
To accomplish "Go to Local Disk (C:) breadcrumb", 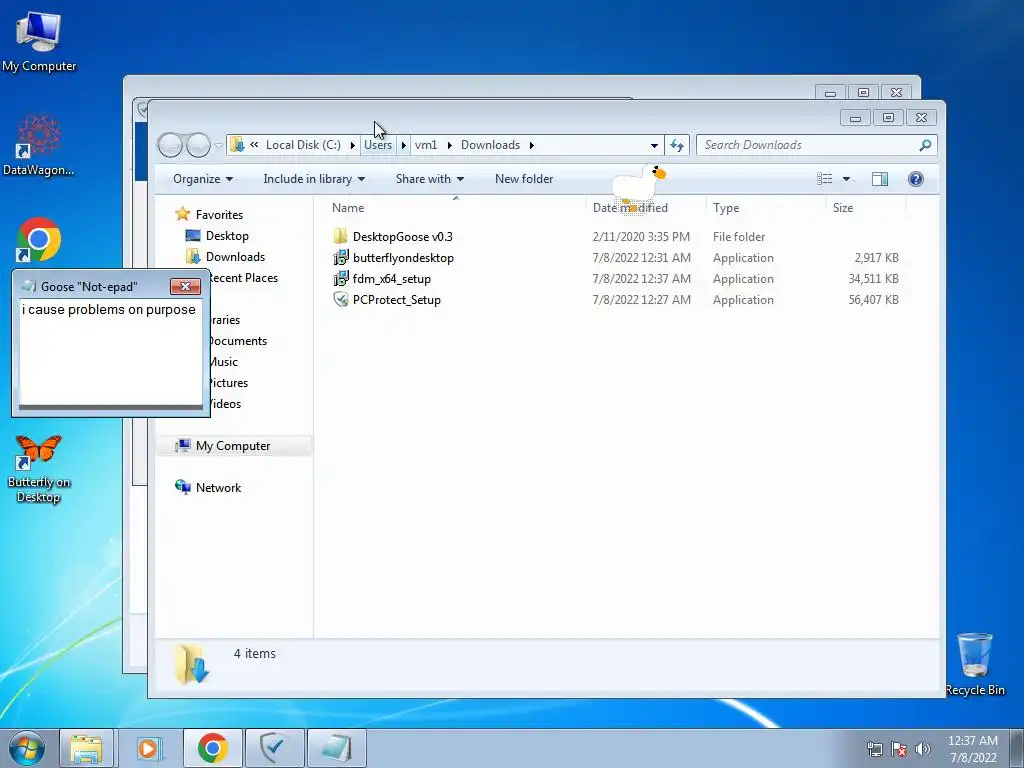I will [303, 145].
